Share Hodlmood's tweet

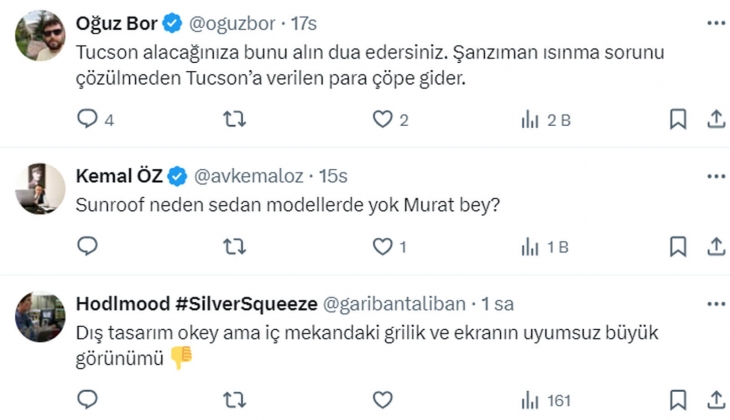[x=716, y=400]
